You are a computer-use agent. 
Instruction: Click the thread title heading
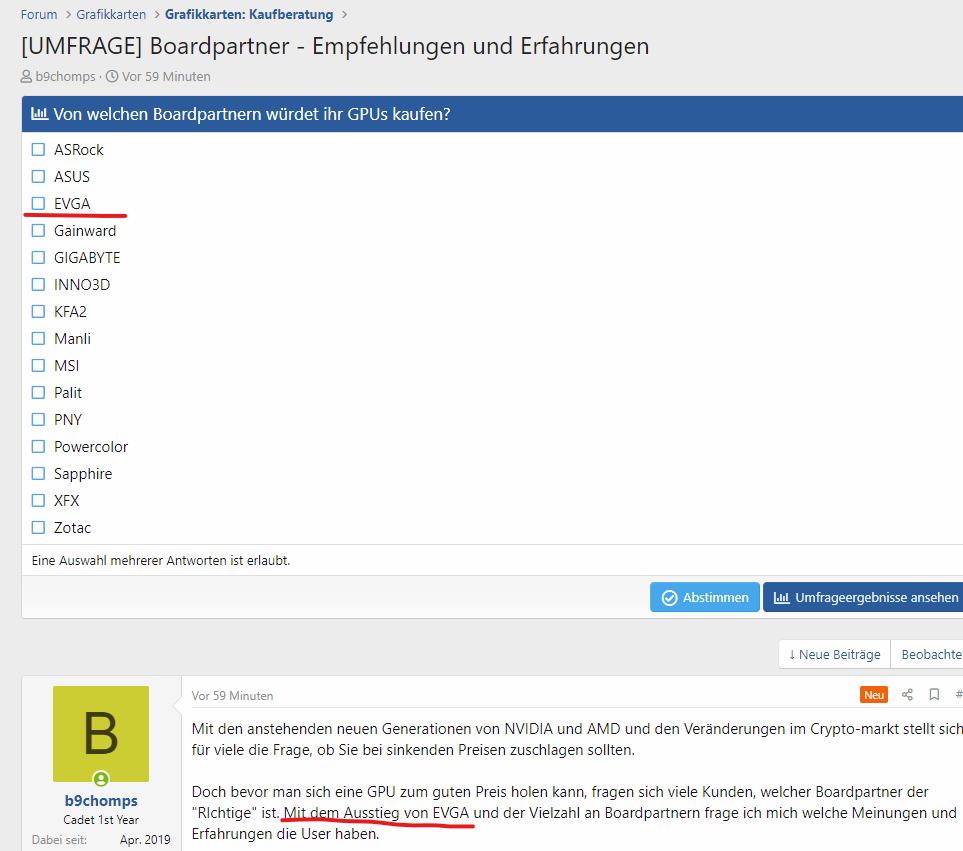pyautogui.click(x=335, y=47)
